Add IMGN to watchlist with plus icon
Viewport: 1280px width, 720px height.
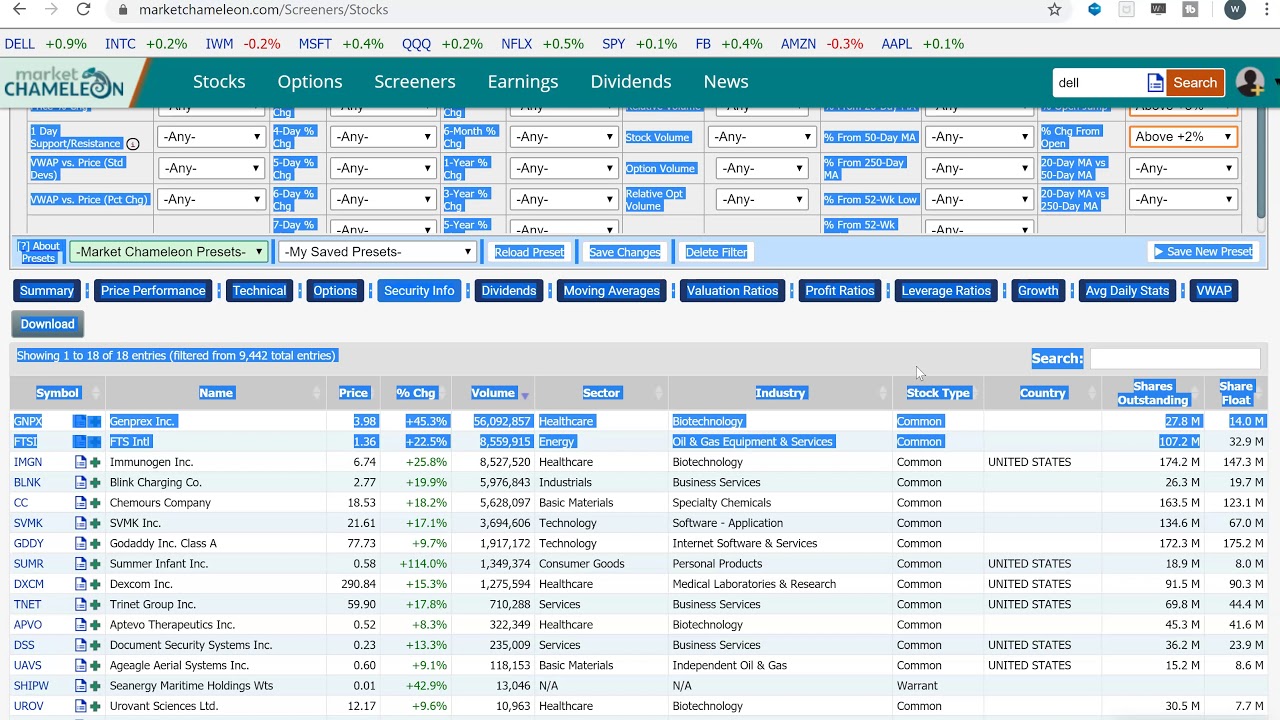[x=95, y=462]
